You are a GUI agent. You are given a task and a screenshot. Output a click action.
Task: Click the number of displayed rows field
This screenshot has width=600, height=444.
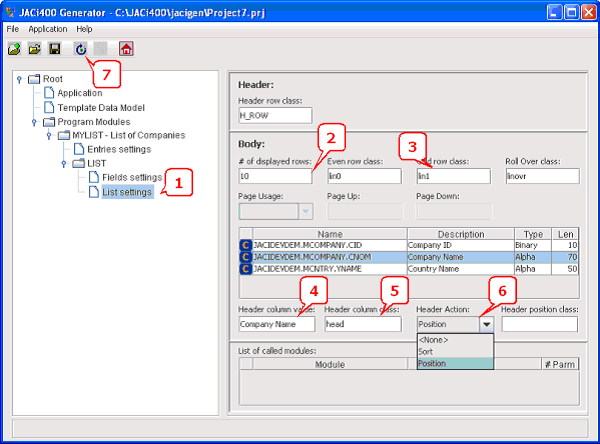click(x=275, y=176)
